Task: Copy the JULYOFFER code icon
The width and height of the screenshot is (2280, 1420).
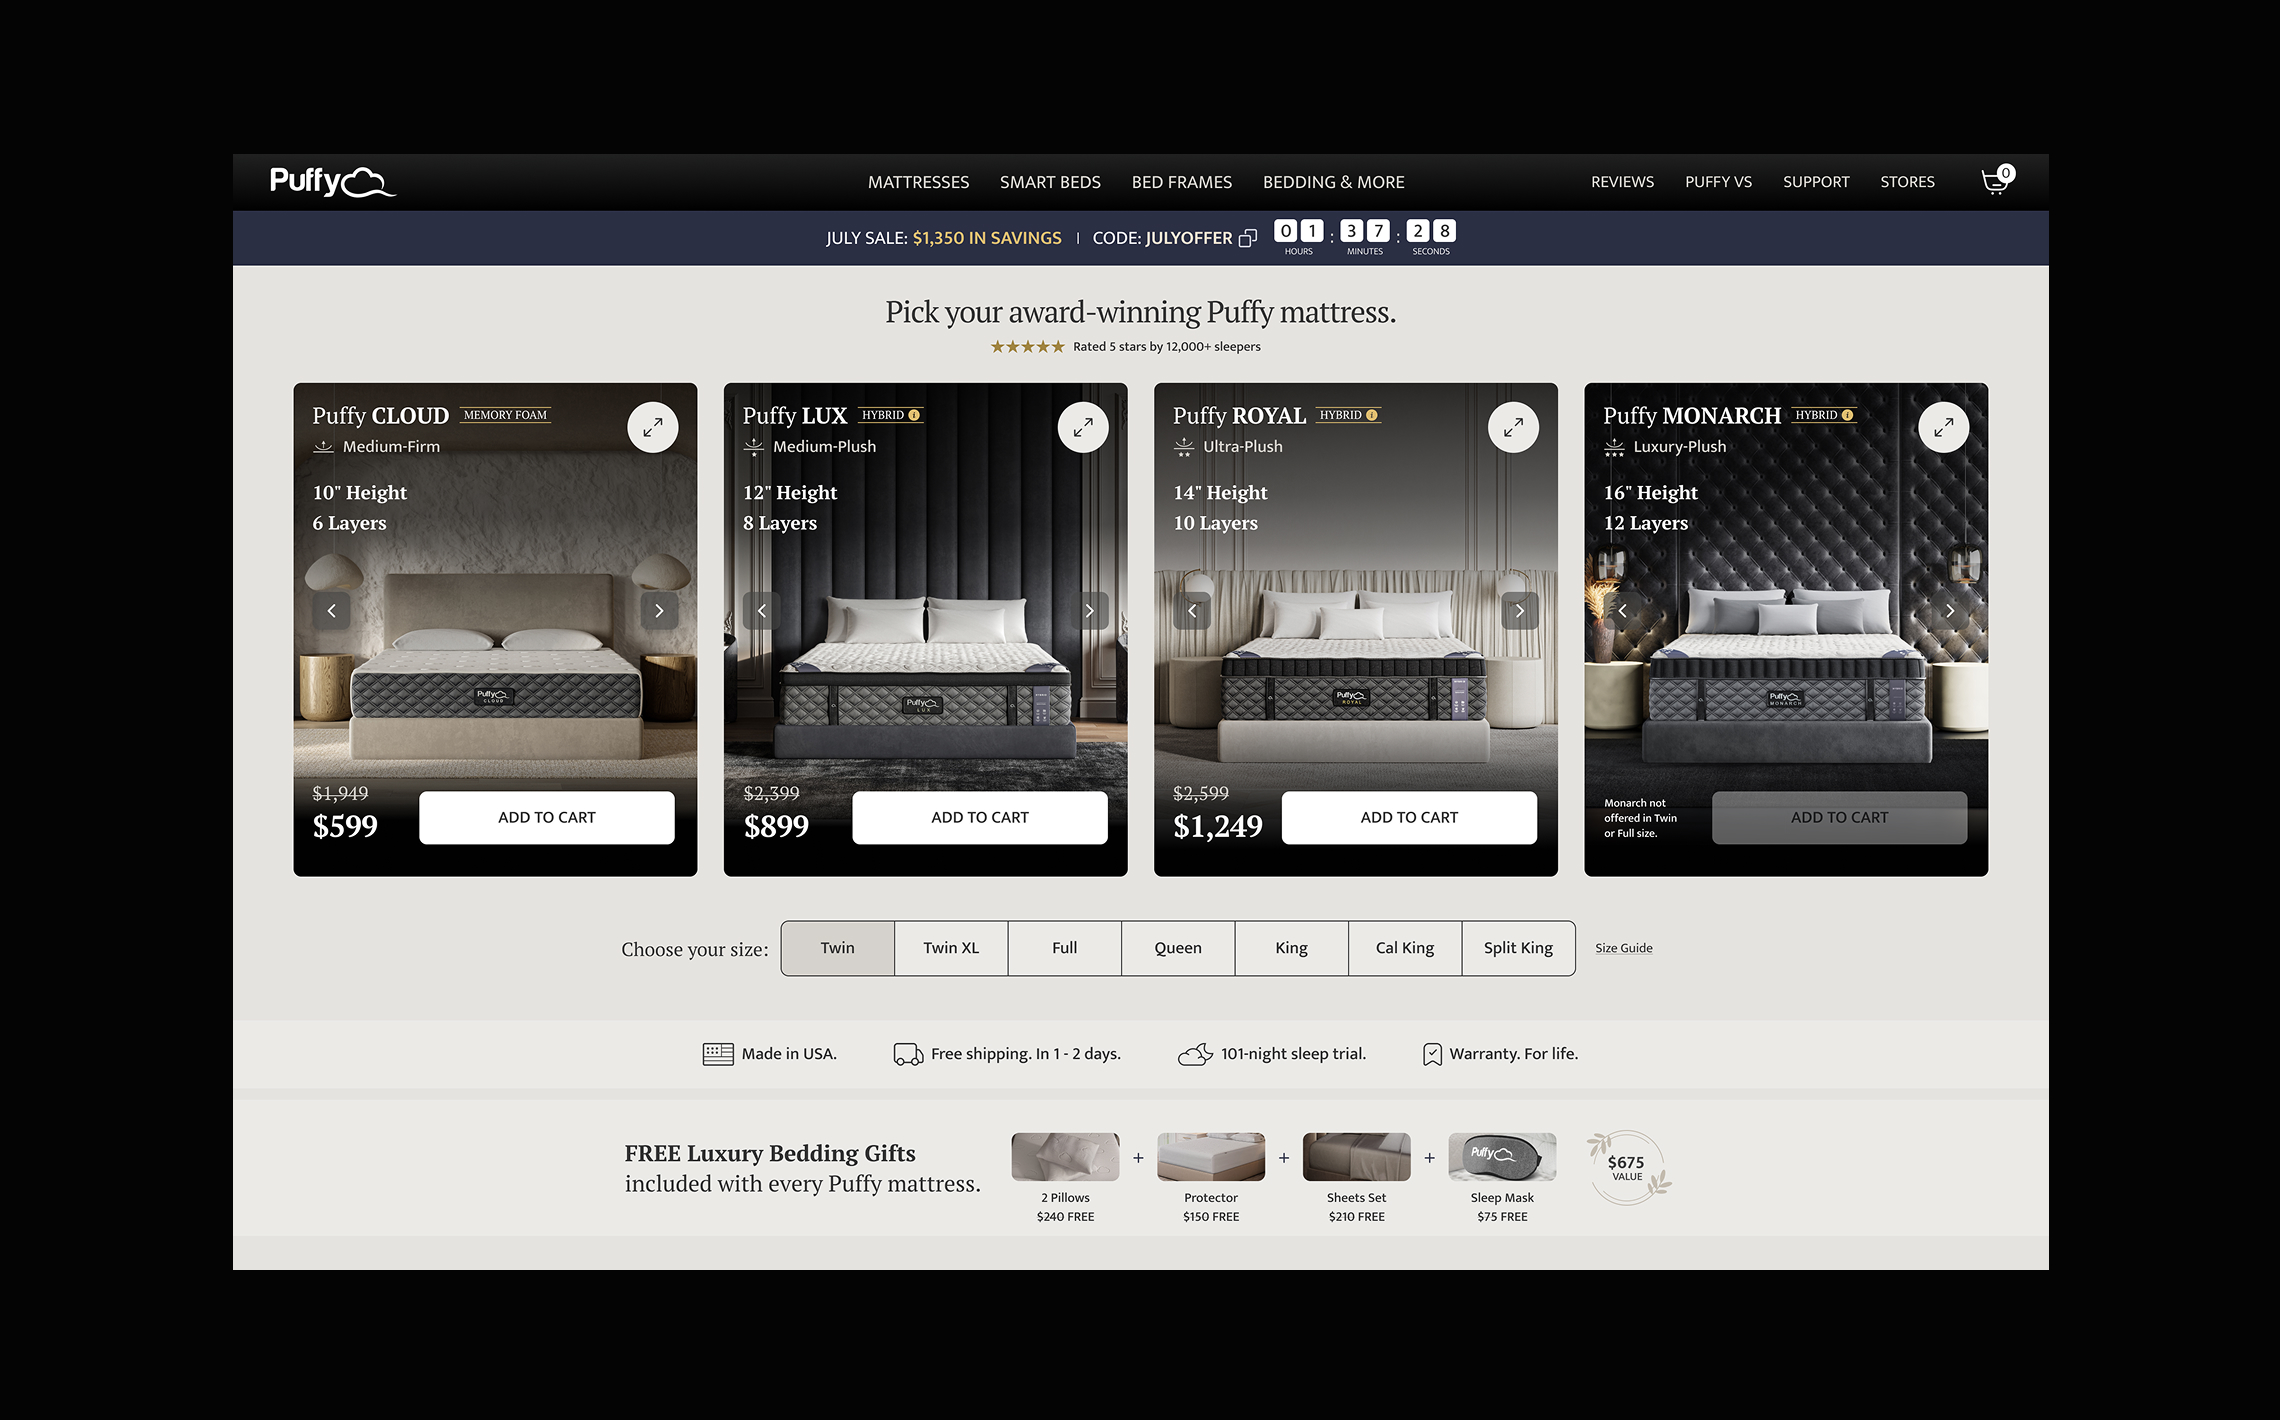Action: click(1248, 238)
